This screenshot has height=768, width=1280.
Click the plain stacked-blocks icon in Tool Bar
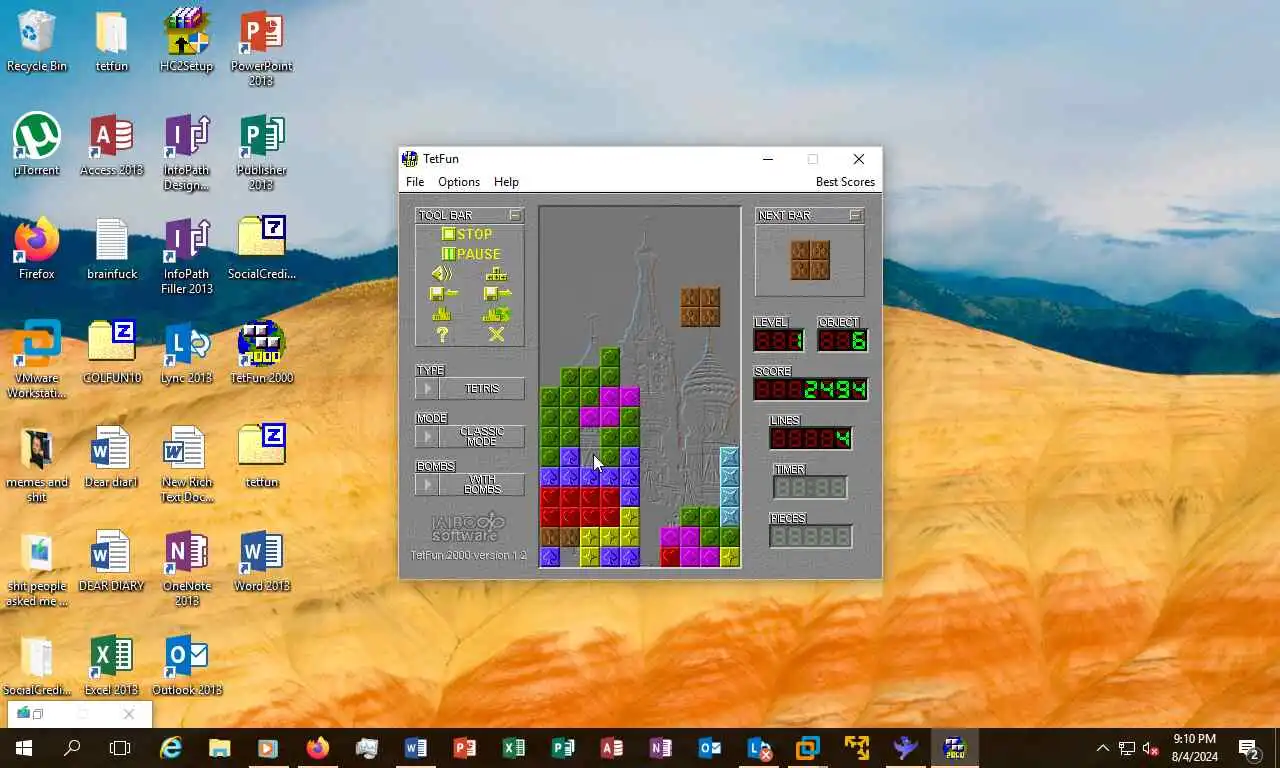[x=442, y=314]
